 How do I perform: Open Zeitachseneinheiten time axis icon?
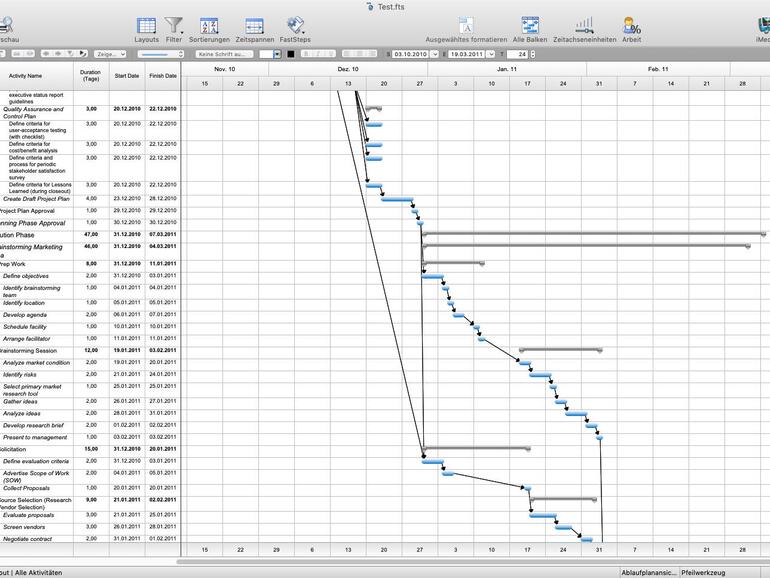tap(584, 26)
